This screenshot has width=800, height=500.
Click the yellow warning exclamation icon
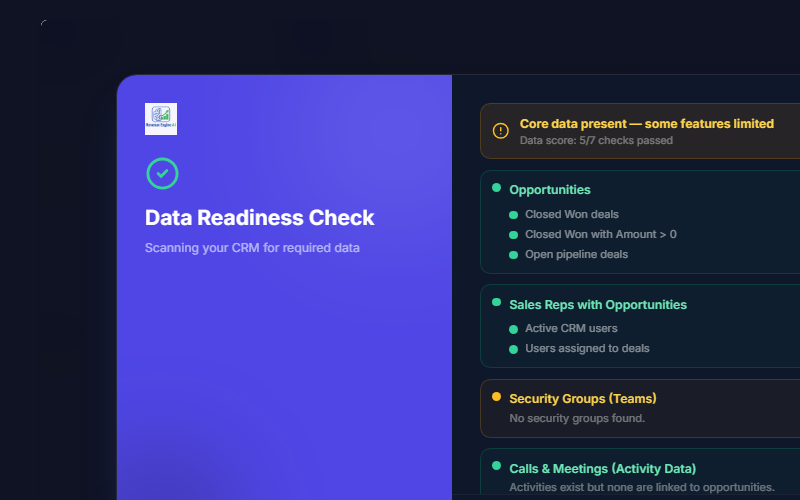(x=501, y=131)
